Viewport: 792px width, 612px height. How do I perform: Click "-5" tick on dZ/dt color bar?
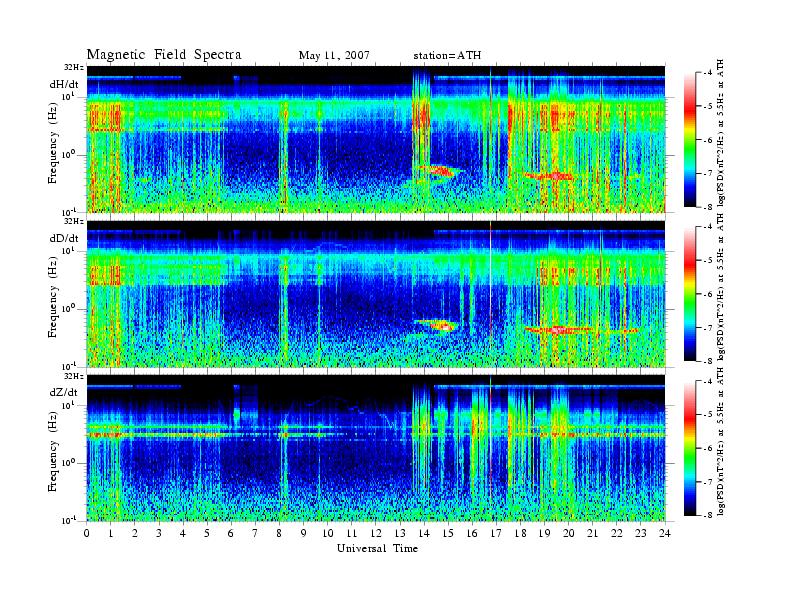coord(709,415)
